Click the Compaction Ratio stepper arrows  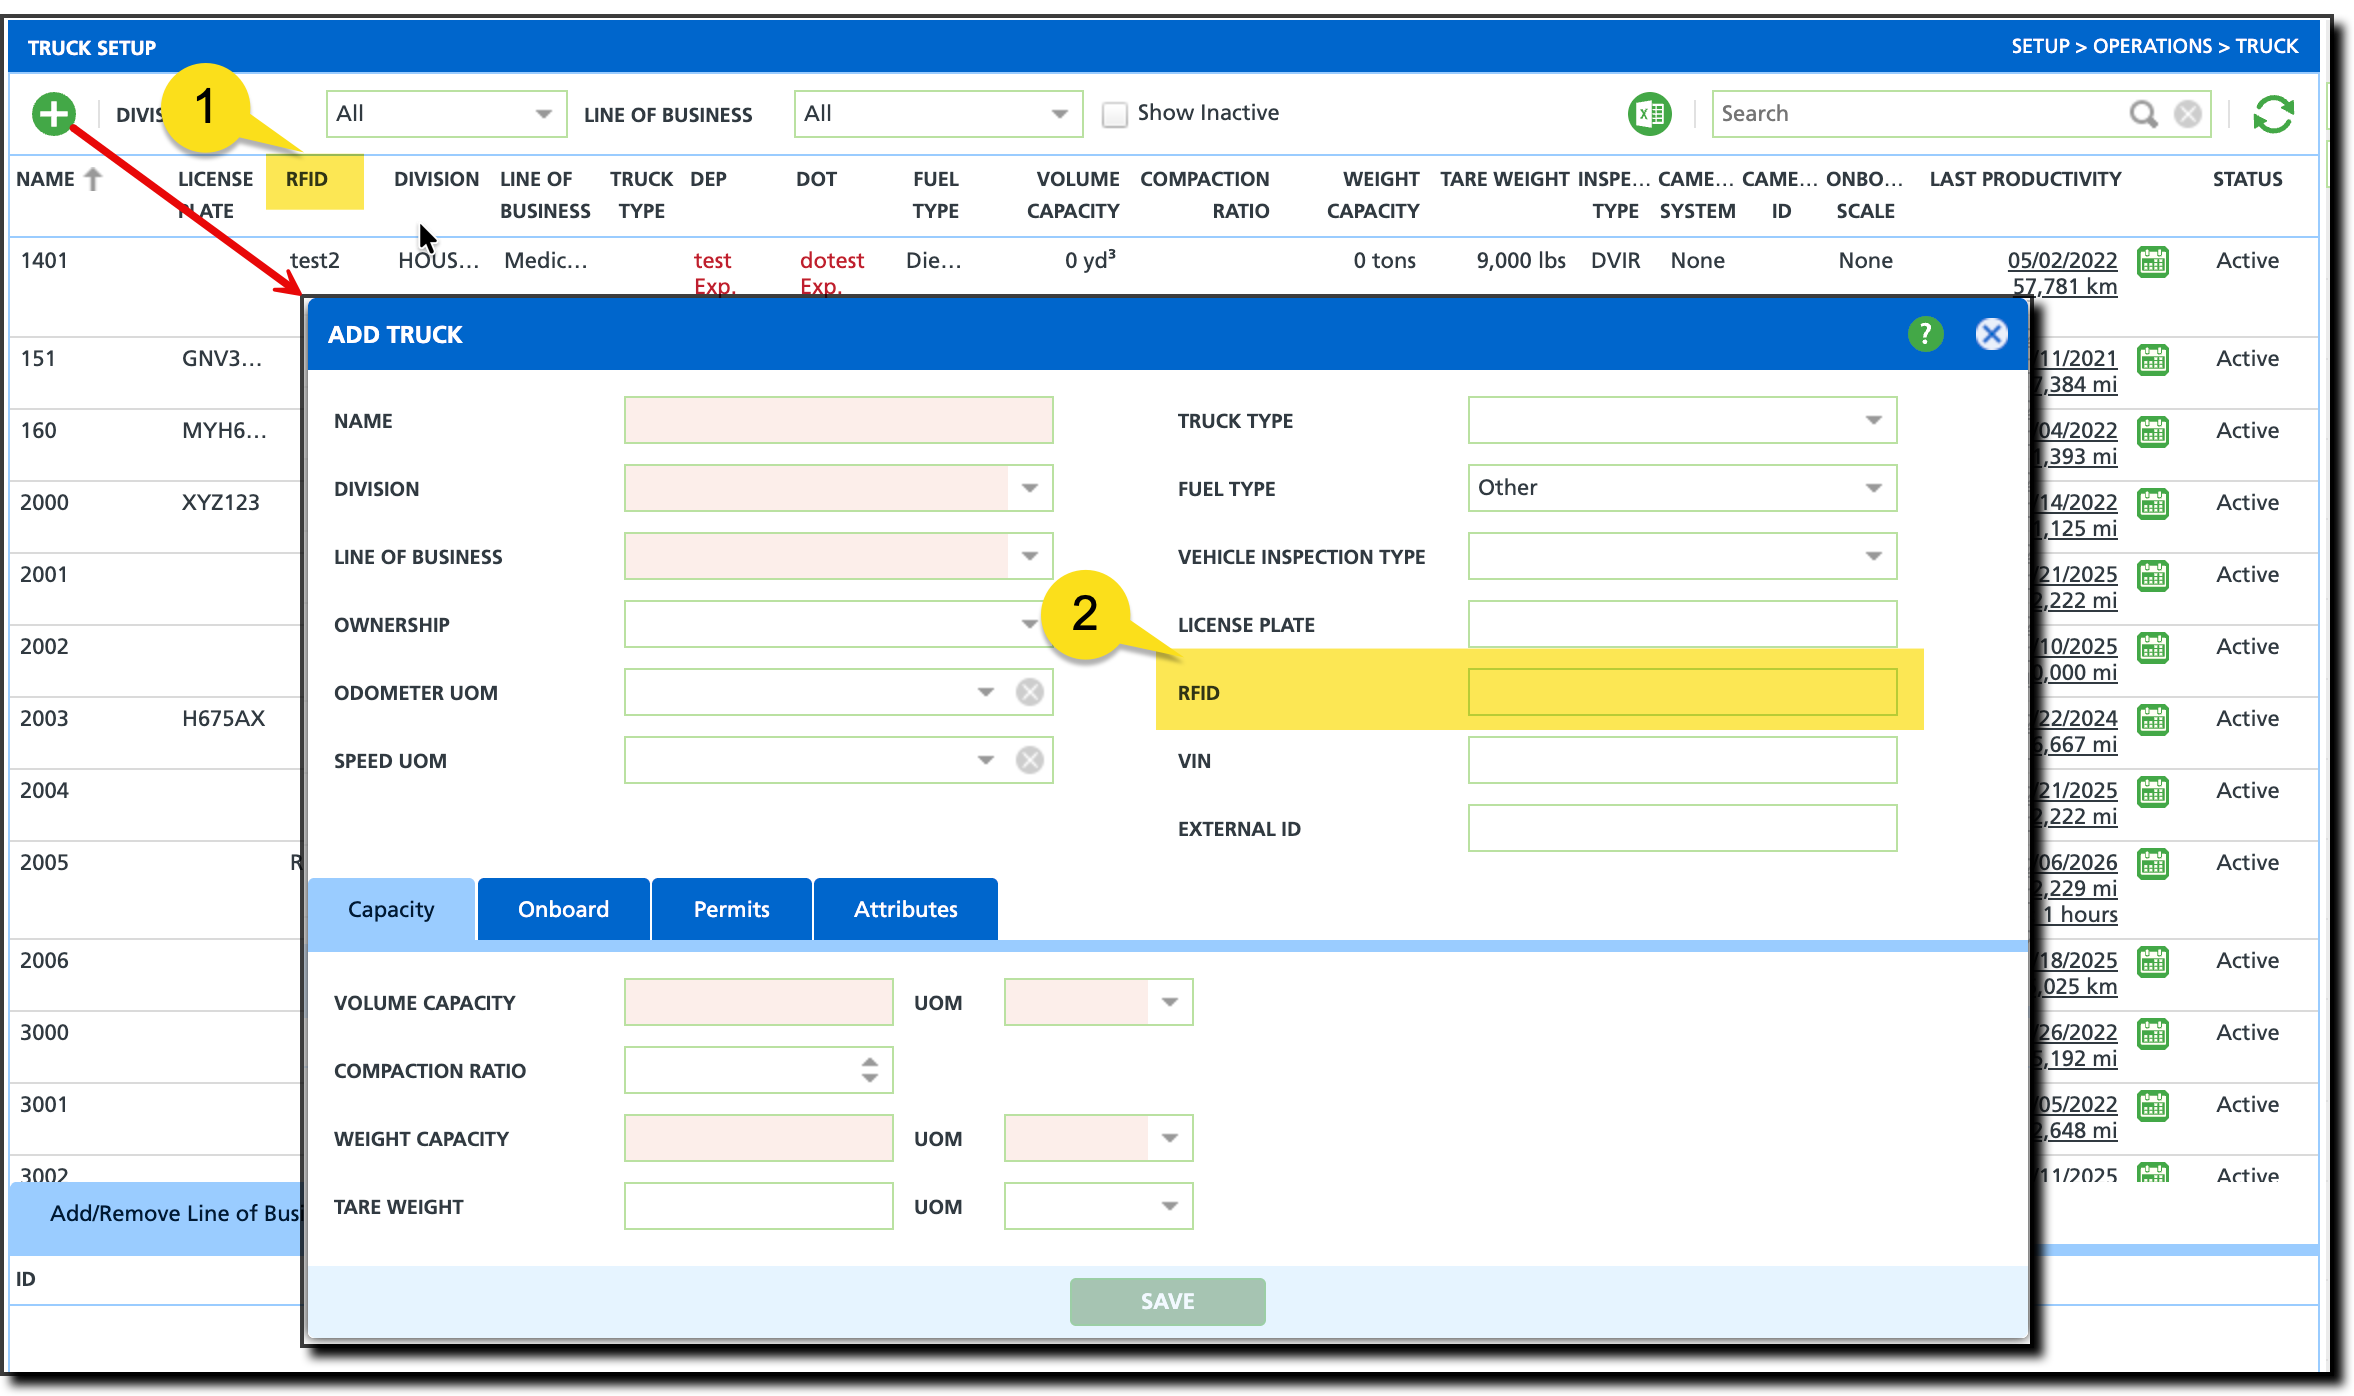(869, 1070)
